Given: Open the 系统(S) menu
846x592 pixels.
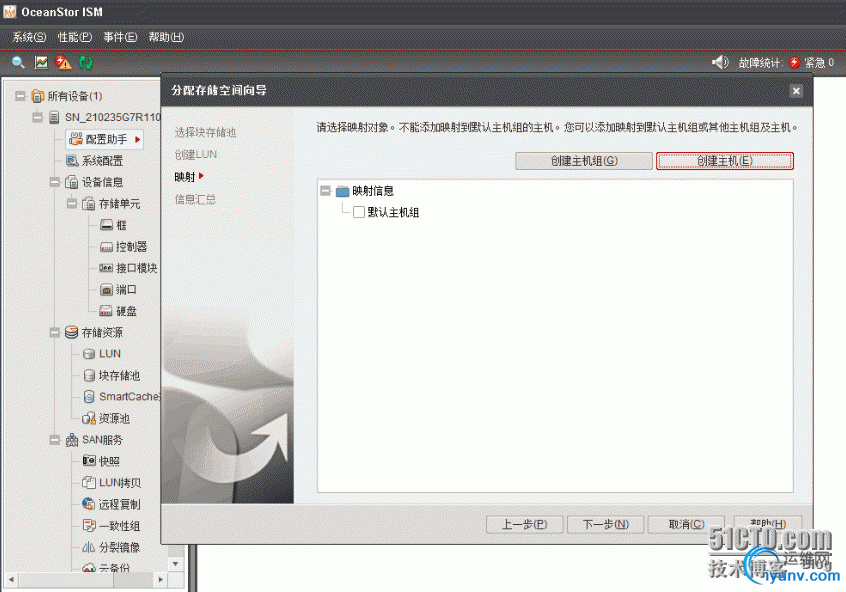Looking at the screenshot, I should pos(28,36).
